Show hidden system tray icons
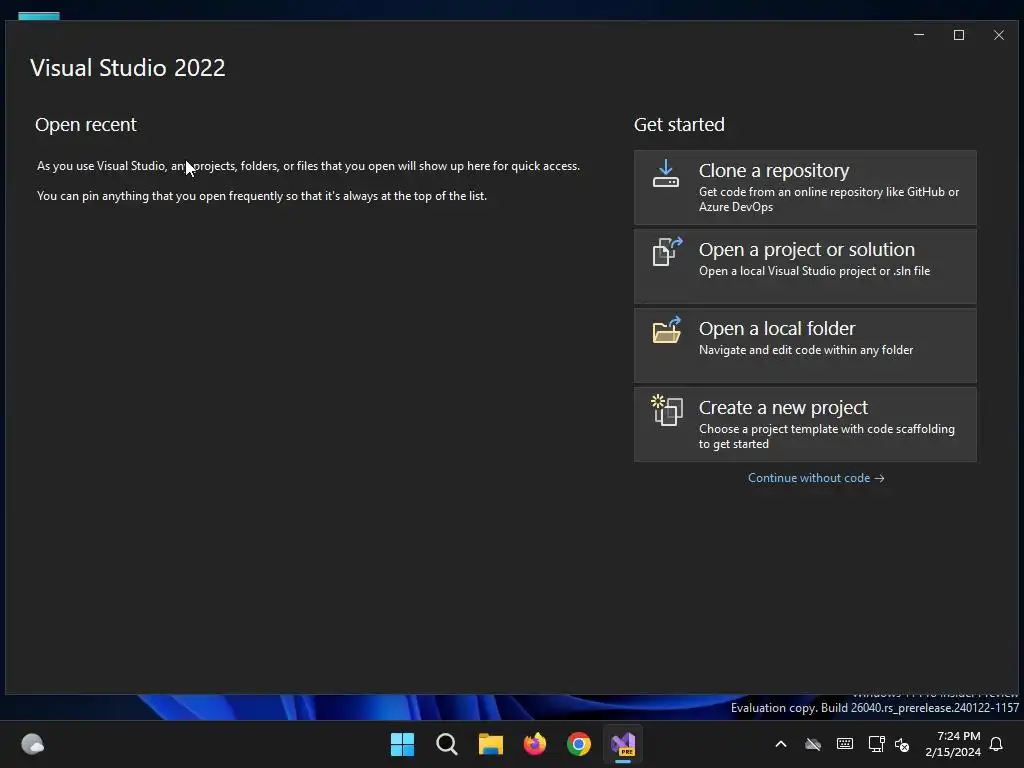Screen dimensions: 1024x768 (x=780, y=744)
